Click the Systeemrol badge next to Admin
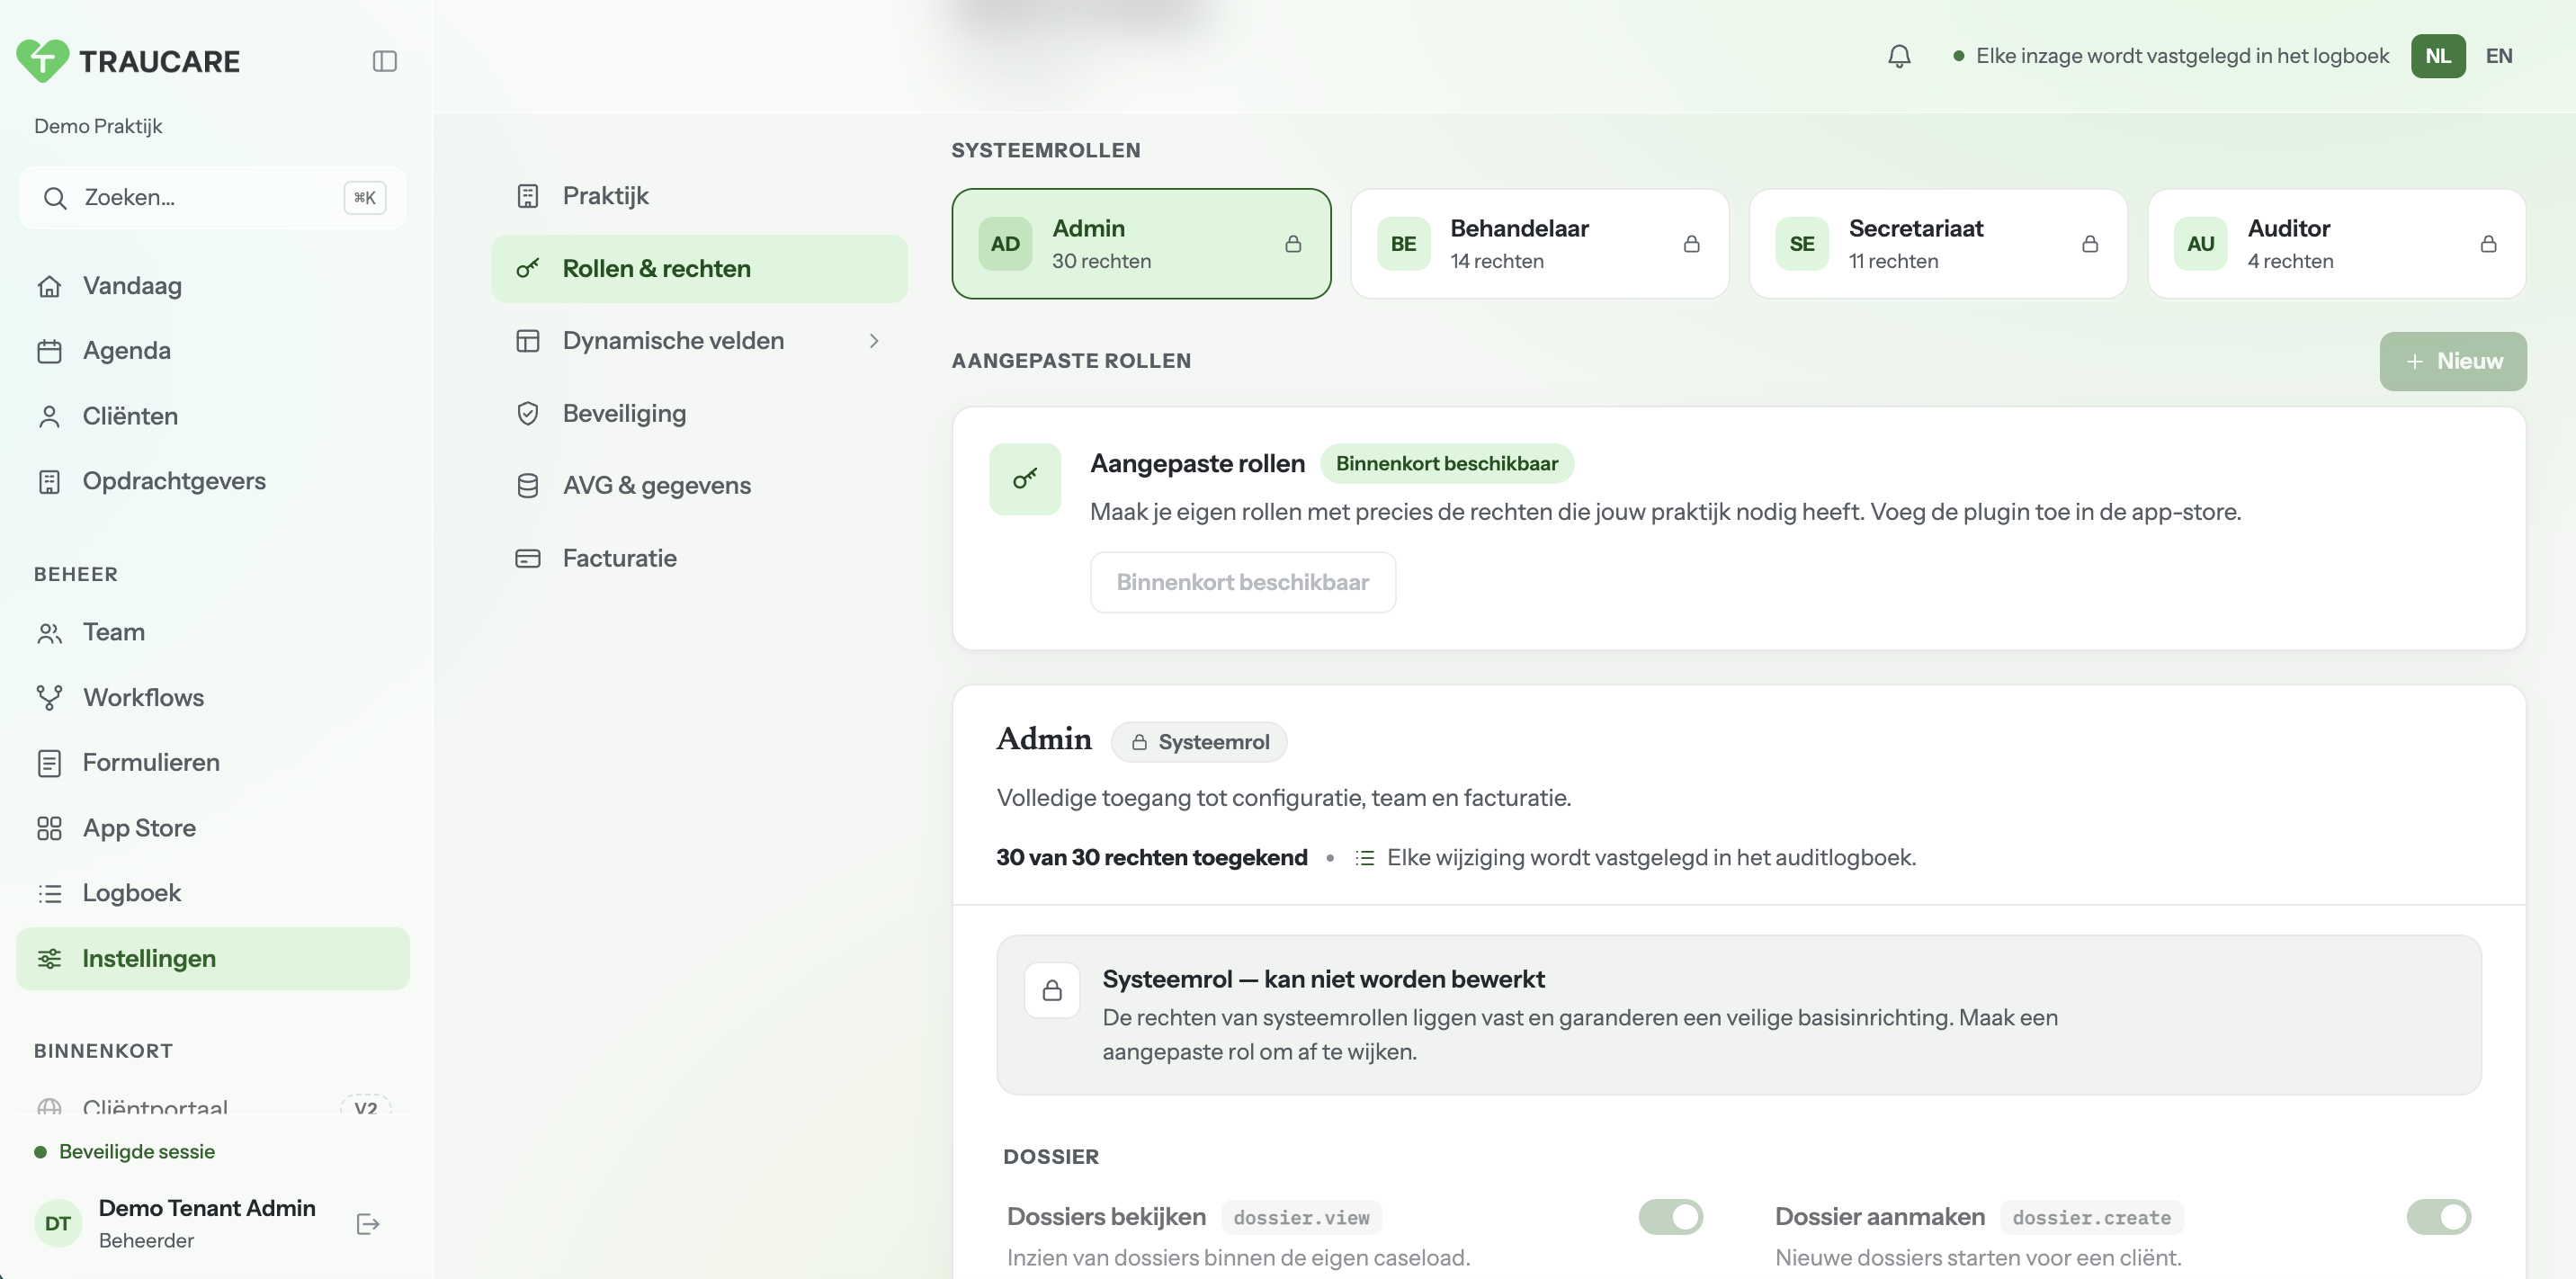The height and width of the screenshot is (1279, 2576). click(x=1199, y=742)
